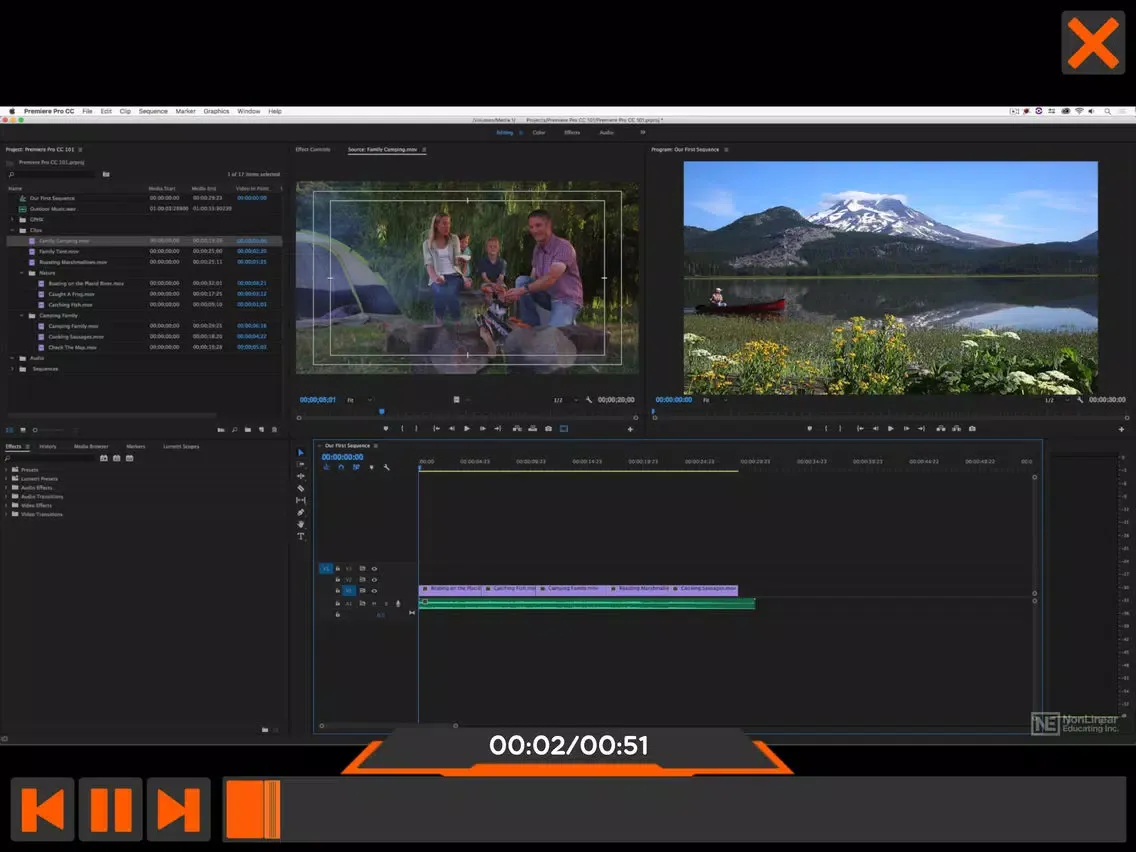Toggle Linked Selection in the timeline
The width and height of the screenshot is (1136, 852).
point(356,467)
